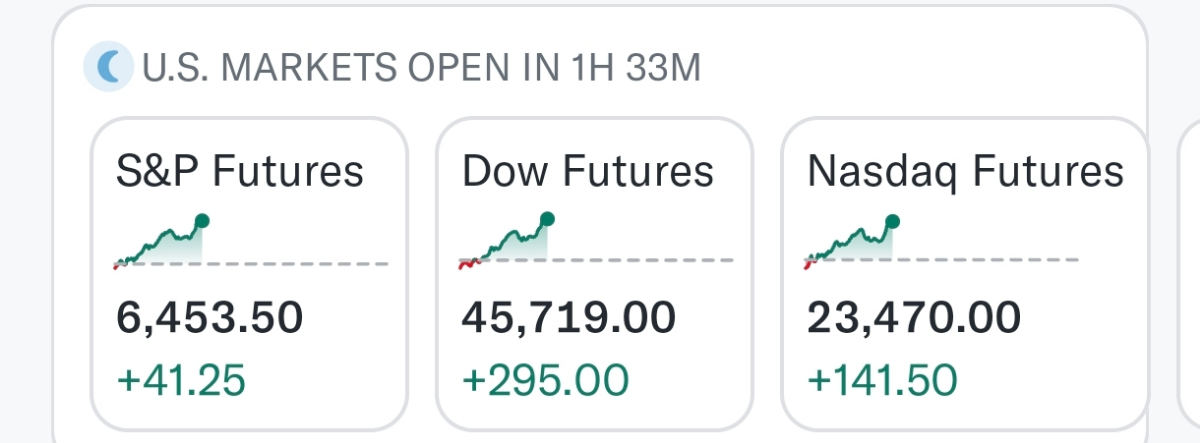Open the Dow Futures title link
This screenshot has width=1200, height=443.
coord(587,171)
